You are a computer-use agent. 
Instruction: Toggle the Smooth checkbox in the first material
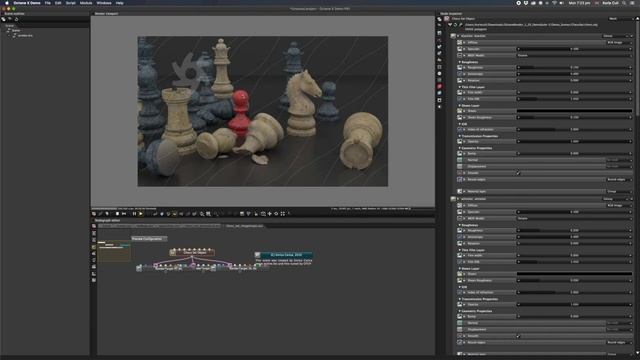pos(518,173)
